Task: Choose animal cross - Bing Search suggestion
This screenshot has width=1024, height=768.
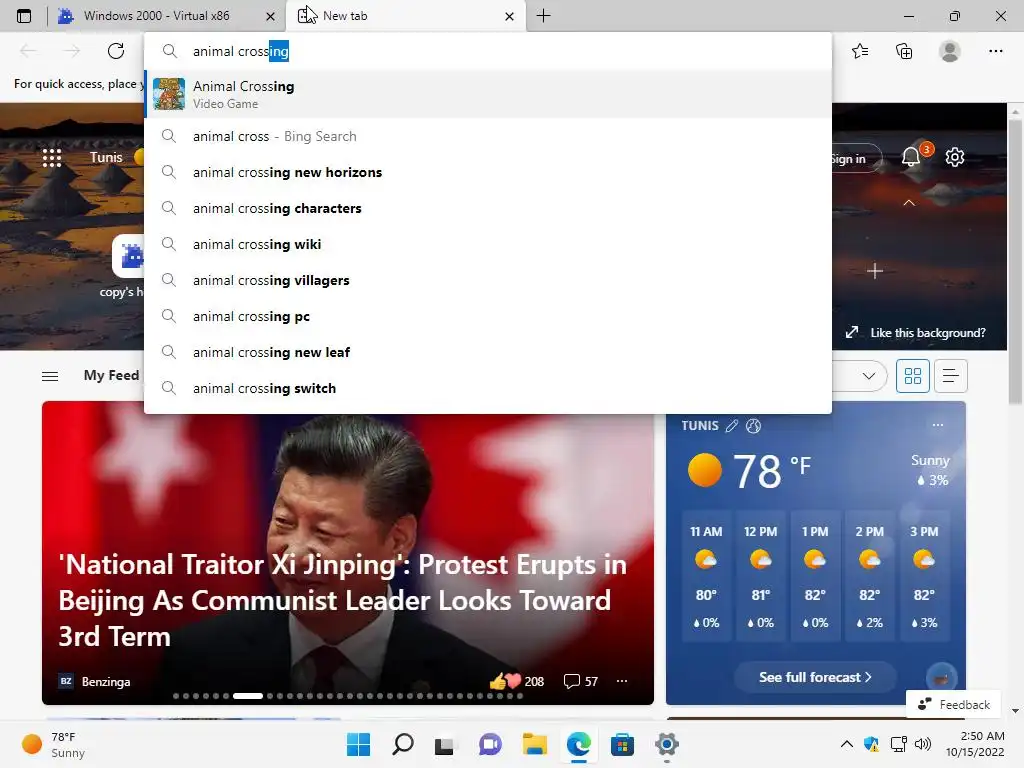Action: pyautogui.click(x=488, y=136)
